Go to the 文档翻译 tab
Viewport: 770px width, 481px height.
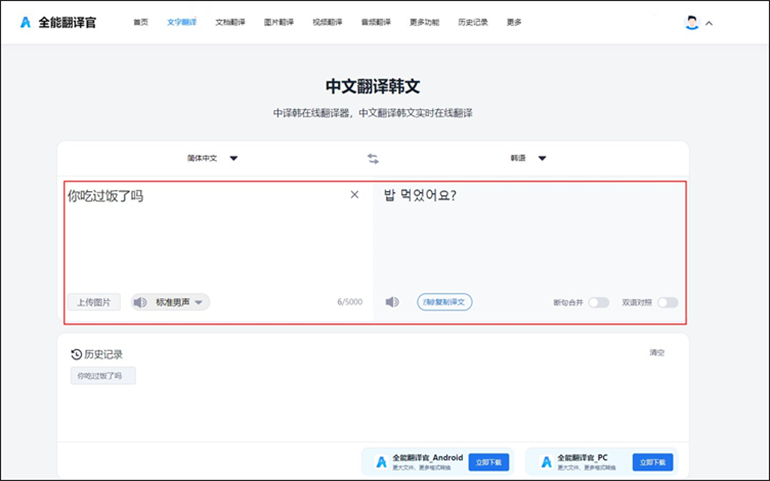coord(230,22)
